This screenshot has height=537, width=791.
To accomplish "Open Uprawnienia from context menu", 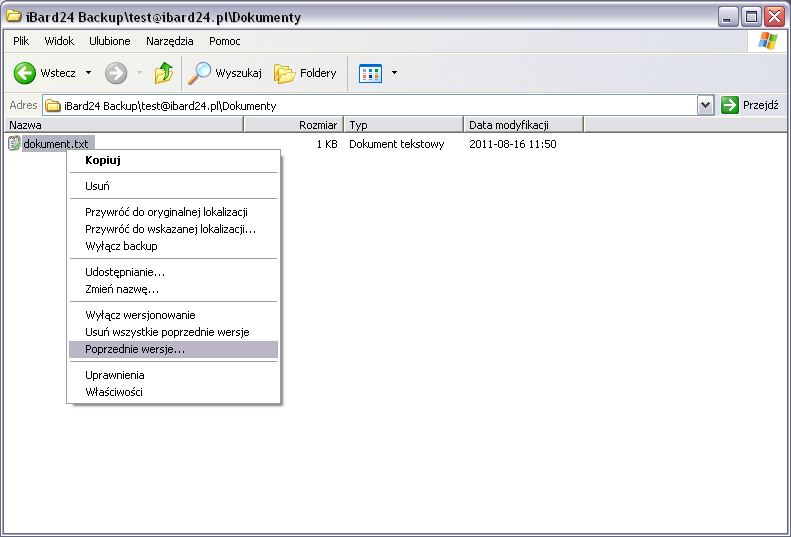I will coord(174,375).
